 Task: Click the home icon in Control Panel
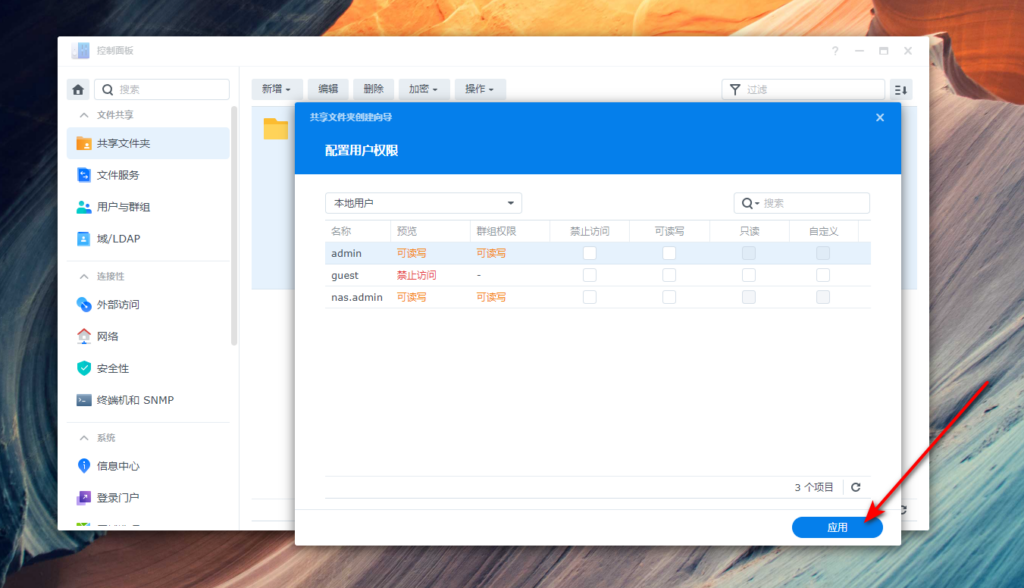[x=78, y=90]
